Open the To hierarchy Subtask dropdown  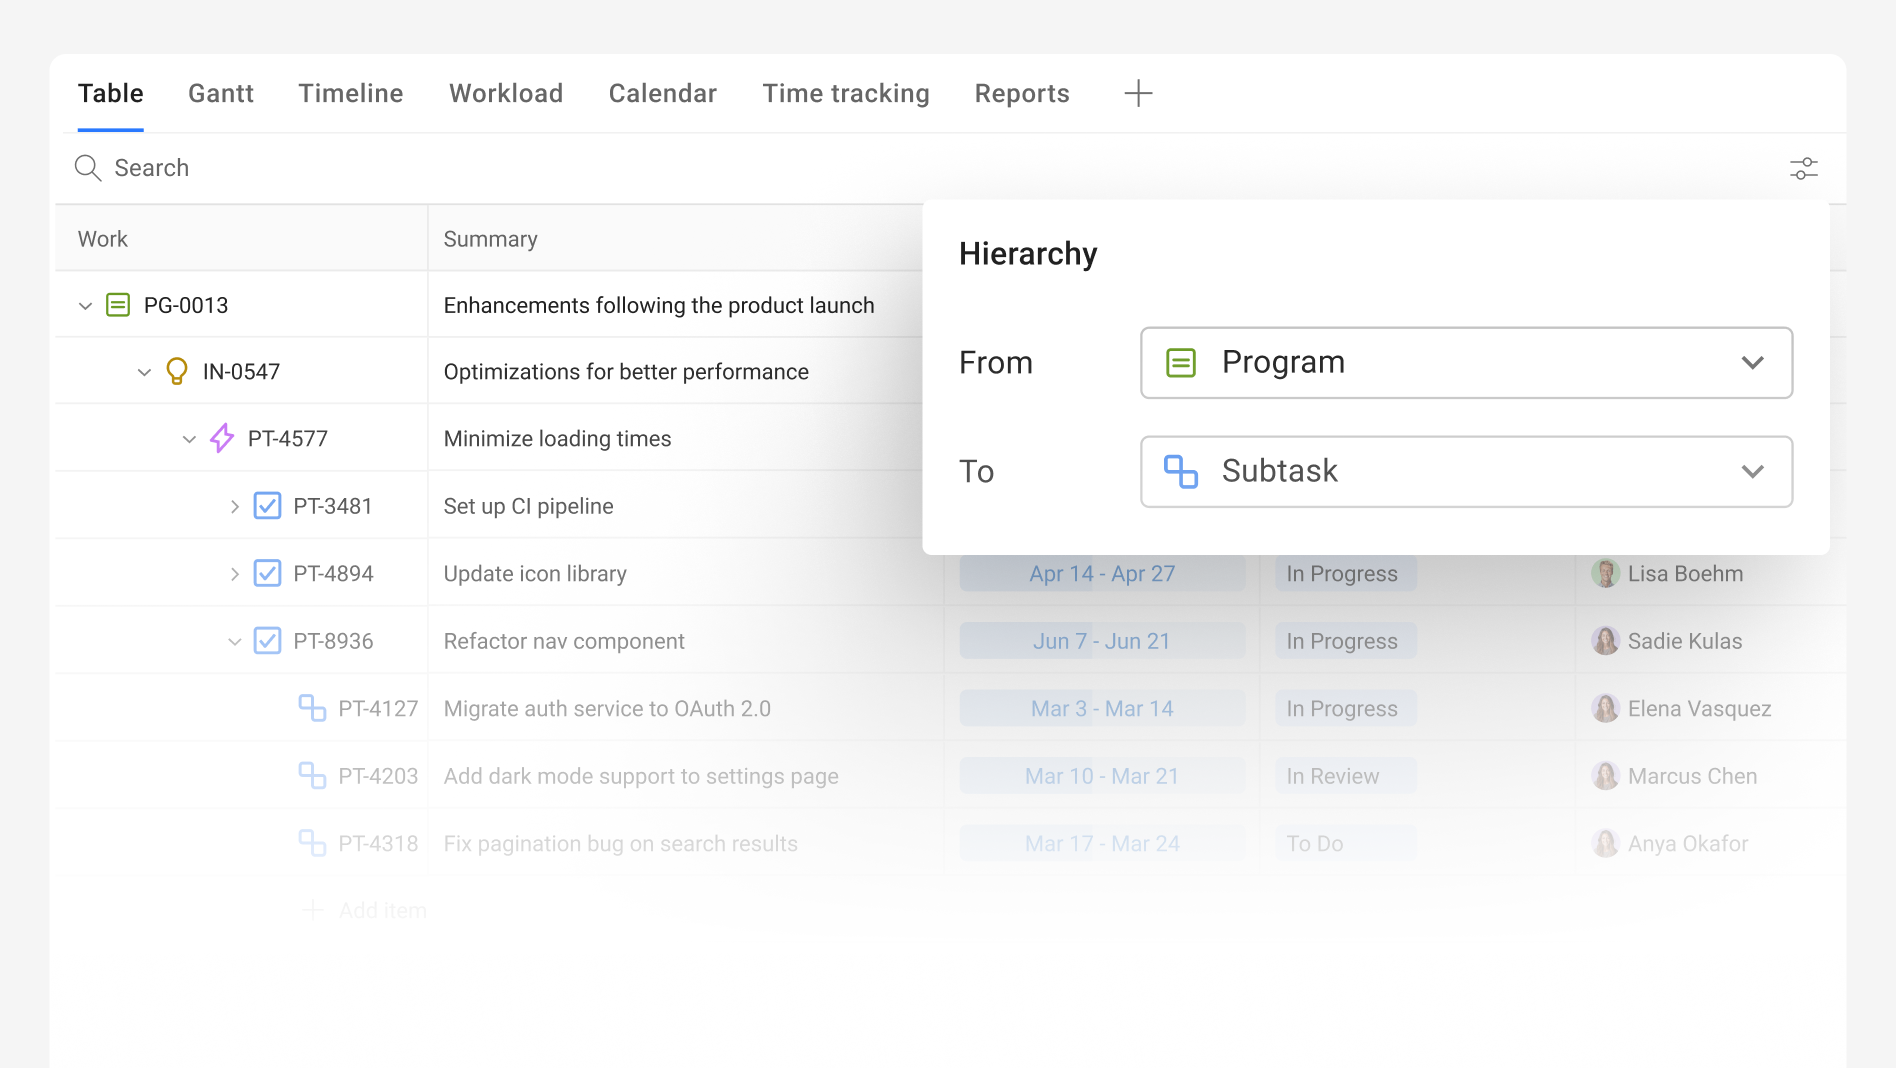pyautogui.click(x=1466, y=472)
